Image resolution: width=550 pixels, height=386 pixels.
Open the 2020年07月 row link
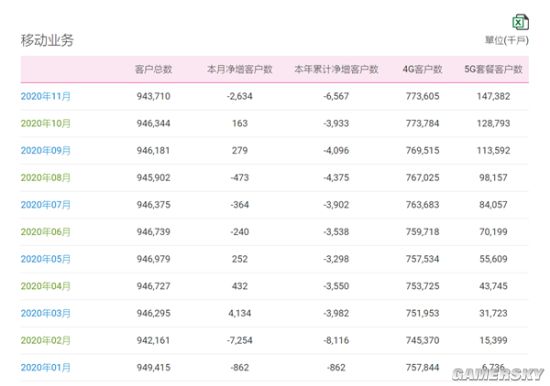(46, 205)
